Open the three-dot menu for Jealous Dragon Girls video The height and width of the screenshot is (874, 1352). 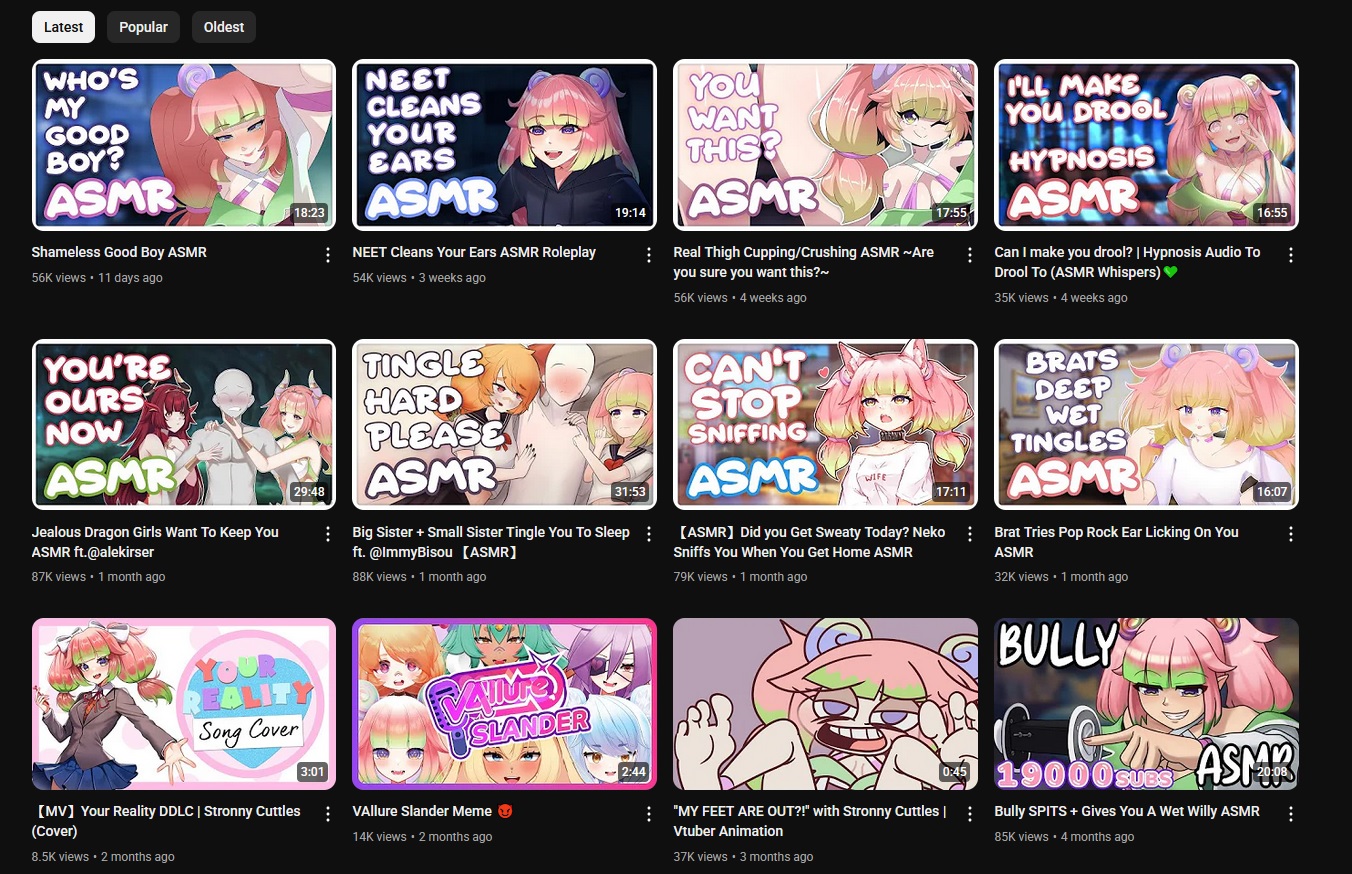(x=328, y=534)
